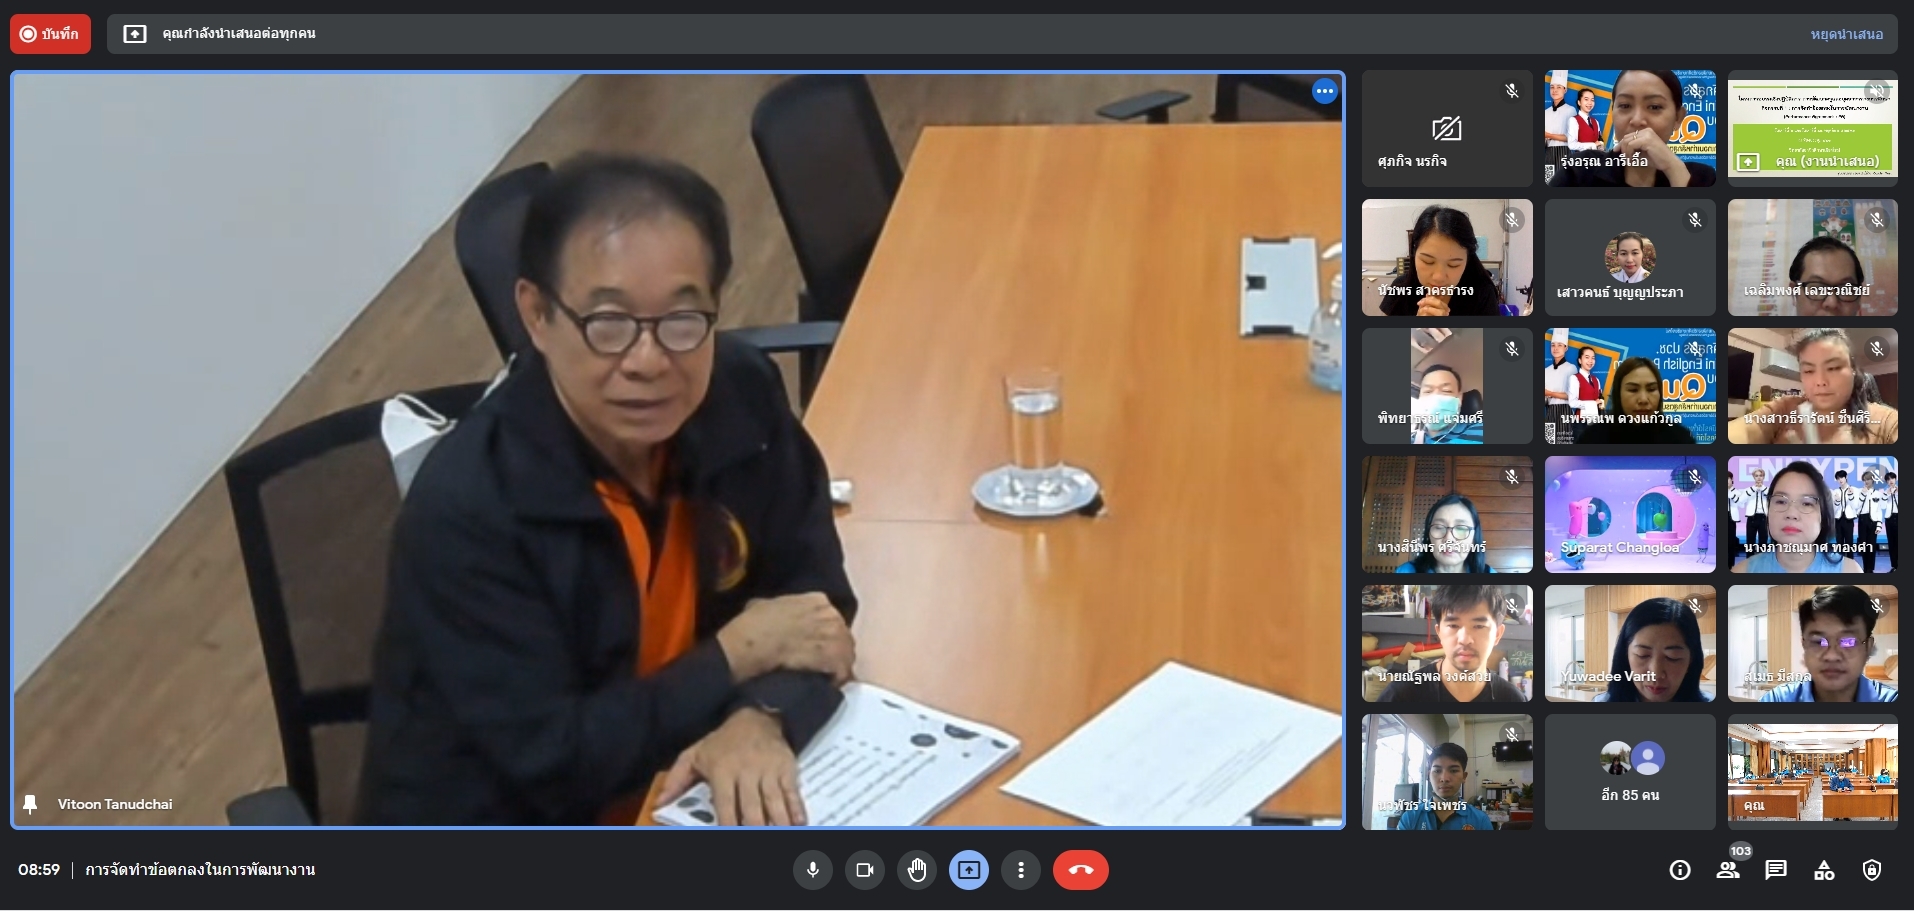Expand the อีก 85 คน participants tile
This screenshot has width=1914, height=913.
coord(1630,772)
